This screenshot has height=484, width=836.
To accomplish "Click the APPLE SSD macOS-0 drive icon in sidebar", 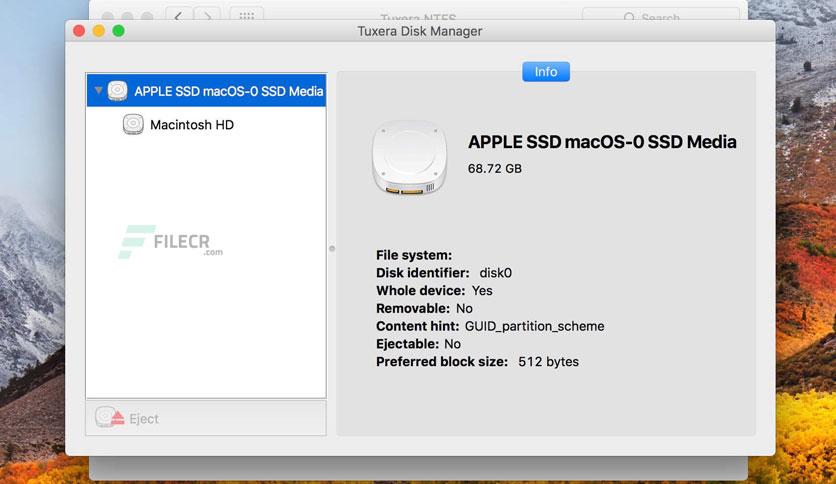I will click(117, 91).
